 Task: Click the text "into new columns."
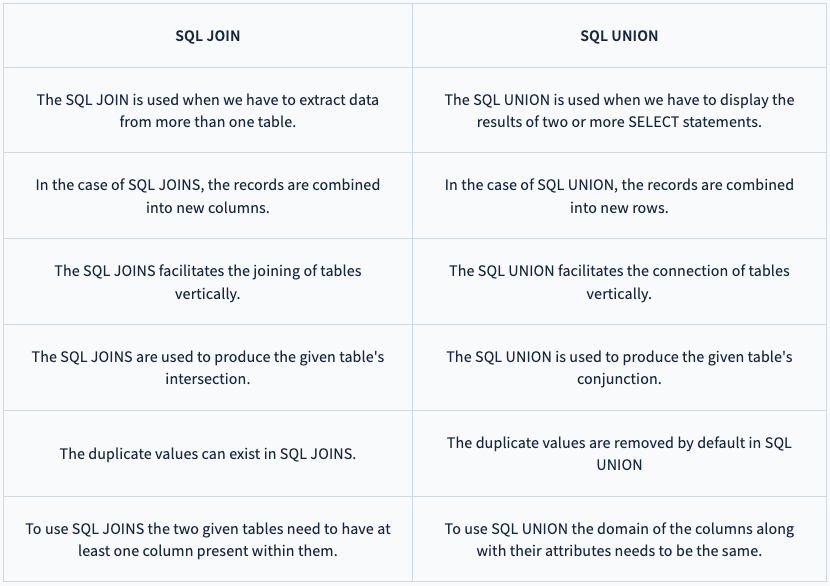[x=208, y=208]
